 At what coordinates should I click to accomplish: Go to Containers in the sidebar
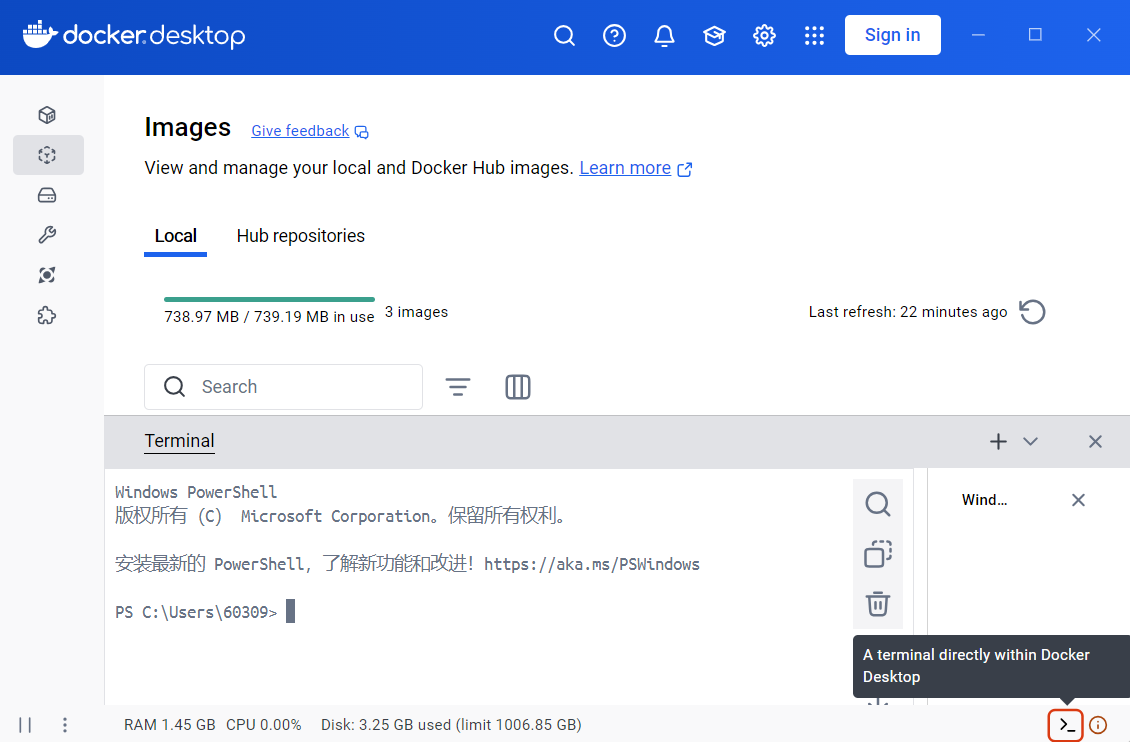pyautogui.click(x=47, y=115)
